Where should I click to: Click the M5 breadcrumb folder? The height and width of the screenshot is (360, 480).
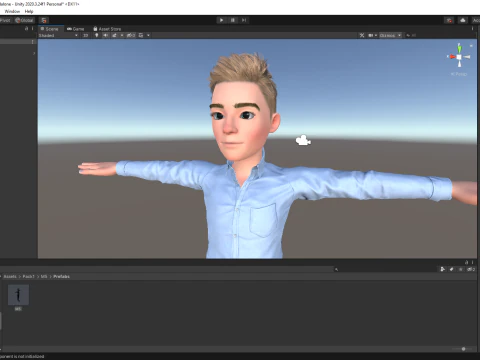coord(44,276)
